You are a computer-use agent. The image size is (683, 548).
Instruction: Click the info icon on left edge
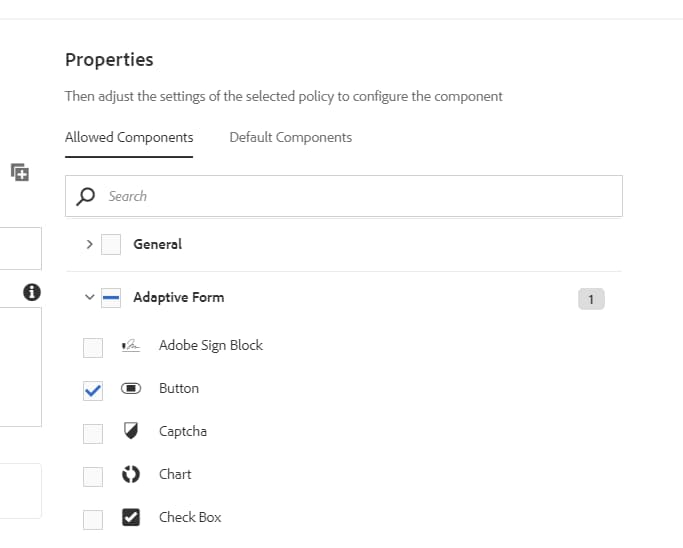point(32,292)
